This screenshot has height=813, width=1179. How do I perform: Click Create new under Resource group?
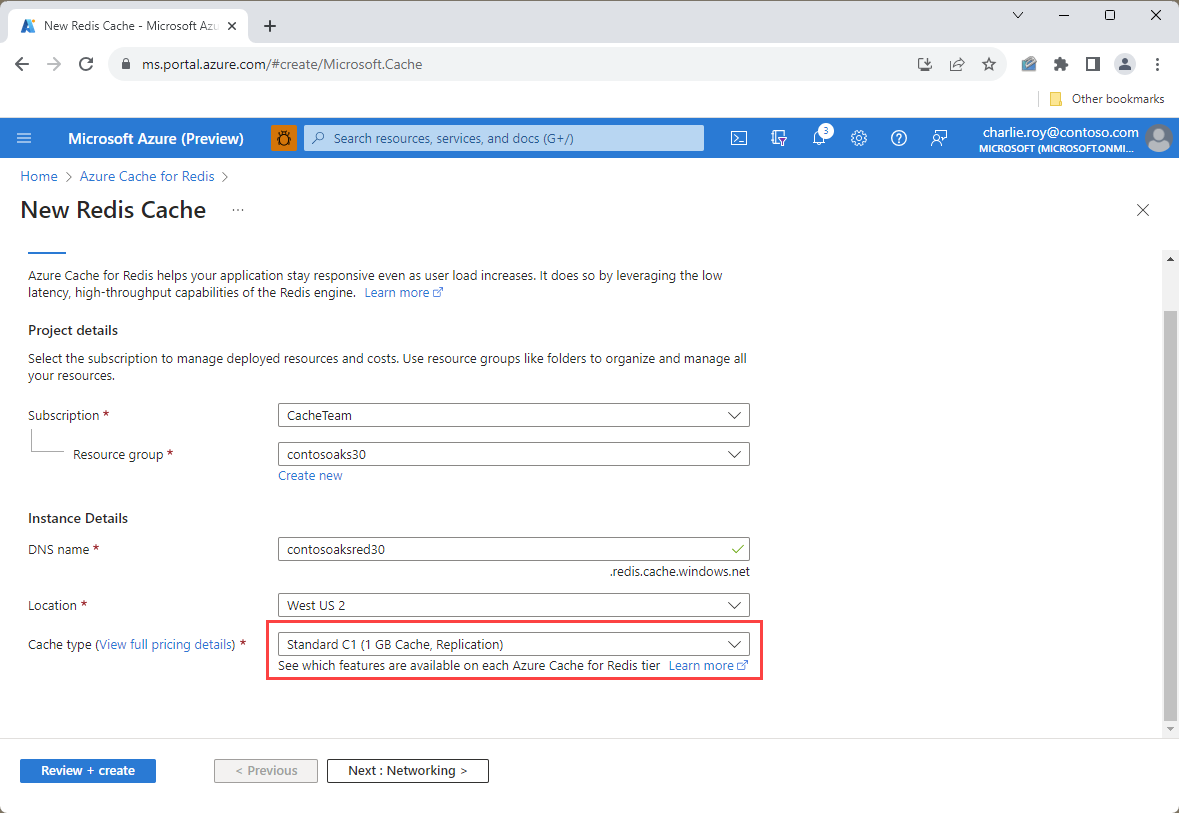point(310,475)
